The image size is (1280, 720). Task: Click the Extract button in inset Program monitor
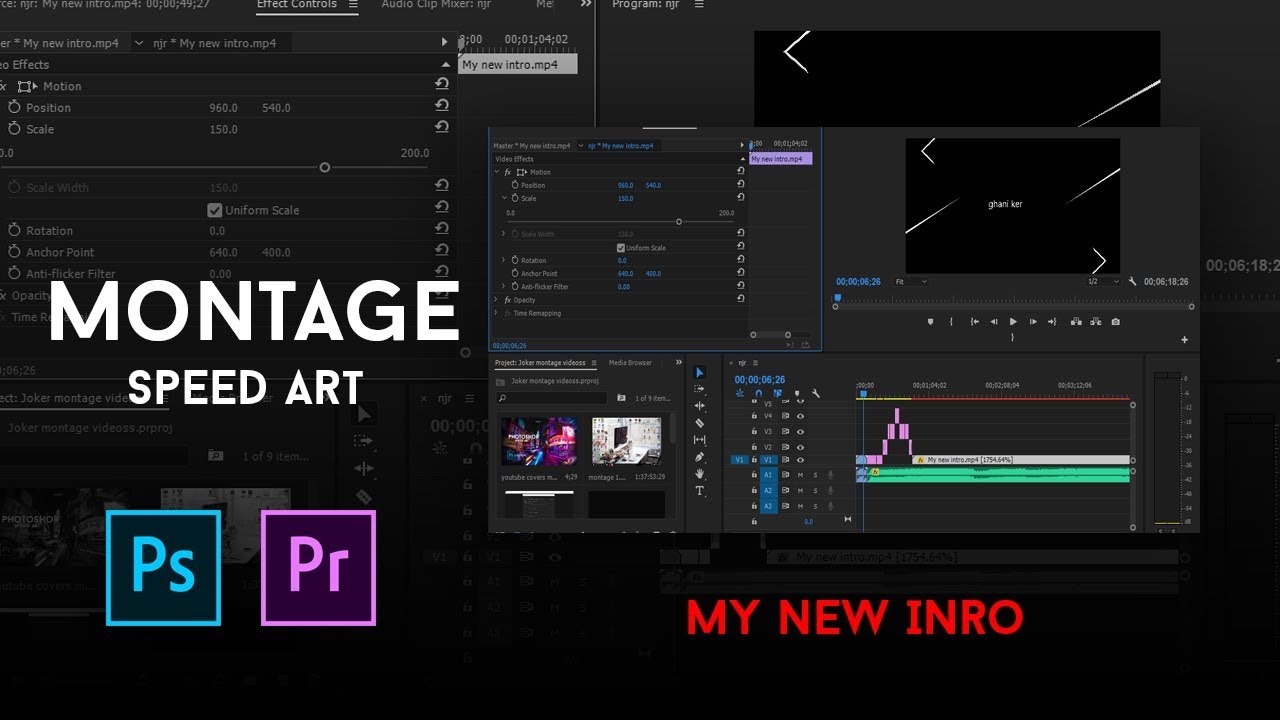1096,322
